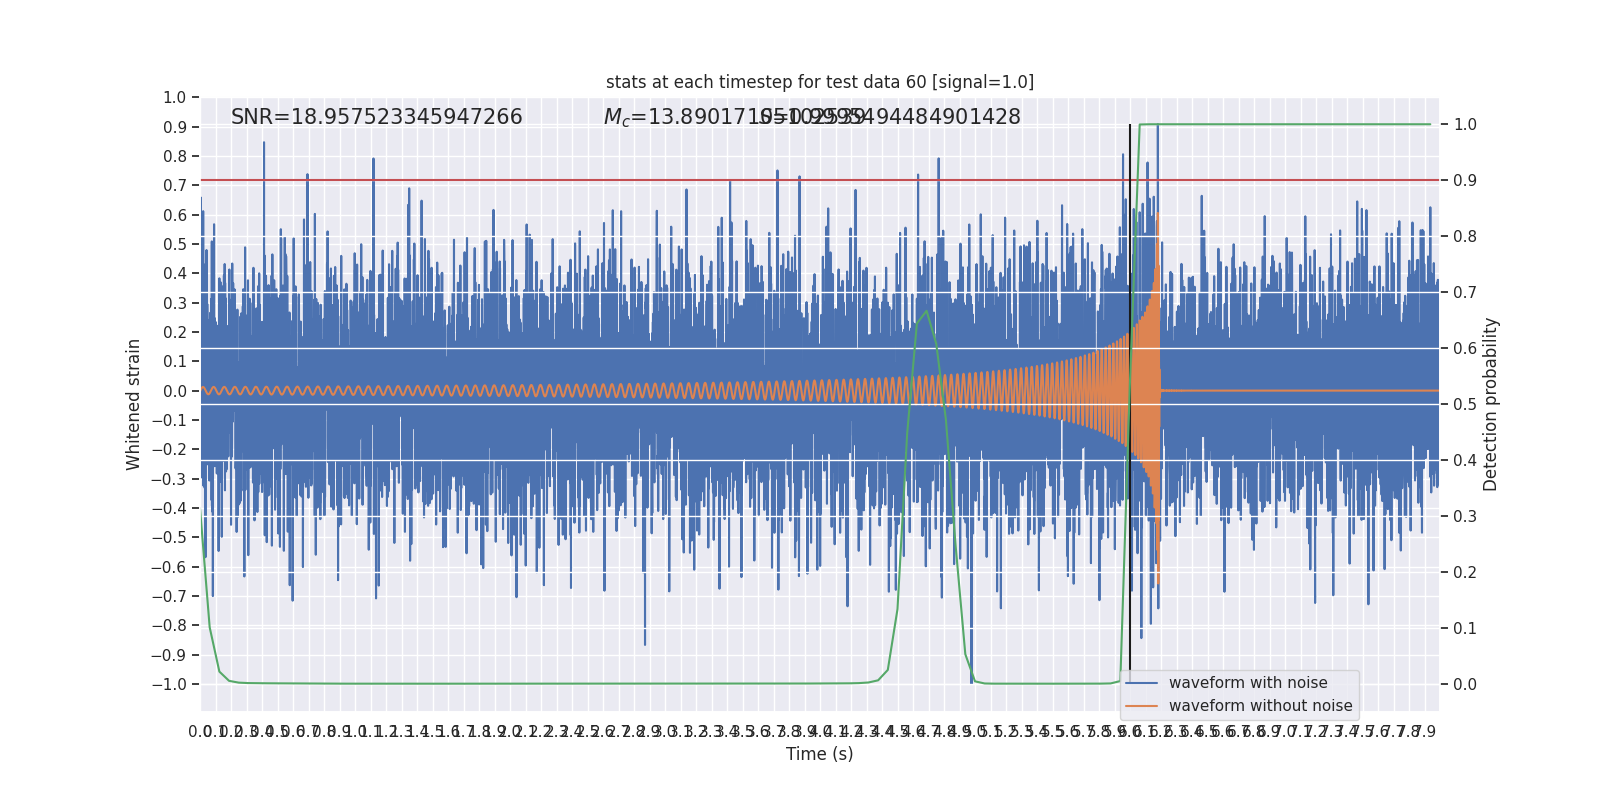Click the -0.1 tick label
The image size is (1600, 800).
[169, 421]
